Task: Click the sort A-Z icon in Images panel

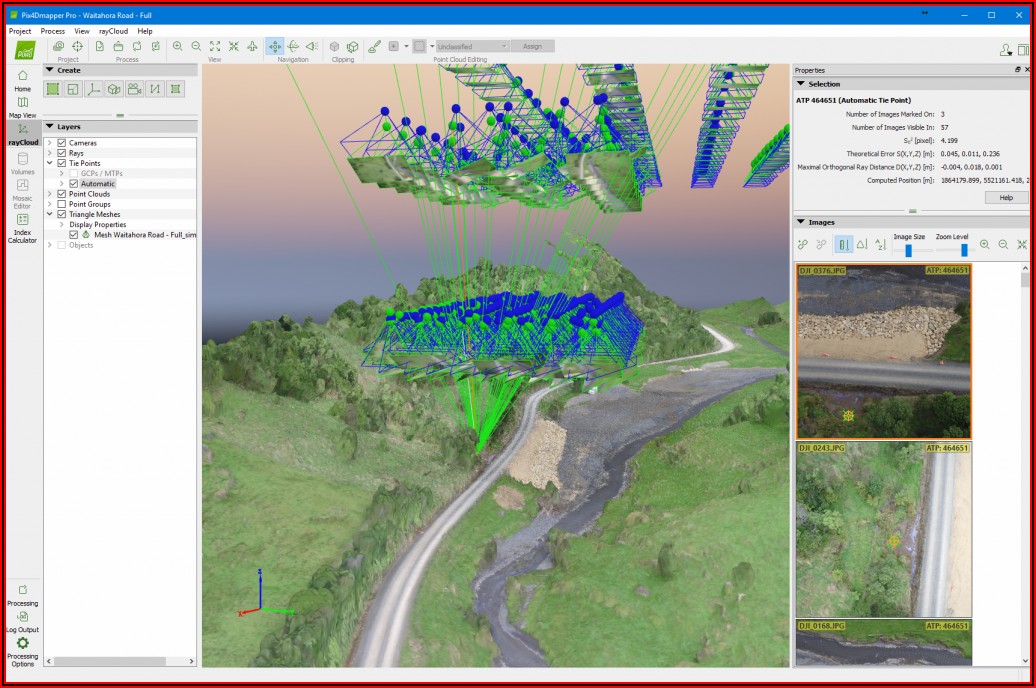Action: click(x=880, y=244)
